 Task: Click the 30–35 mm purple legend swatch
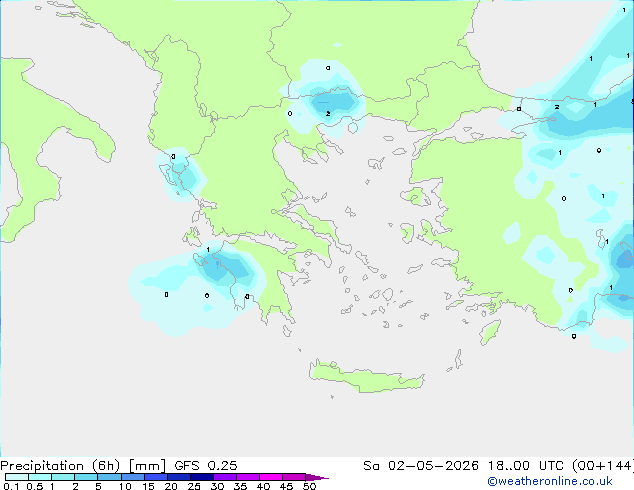[225, 477]
